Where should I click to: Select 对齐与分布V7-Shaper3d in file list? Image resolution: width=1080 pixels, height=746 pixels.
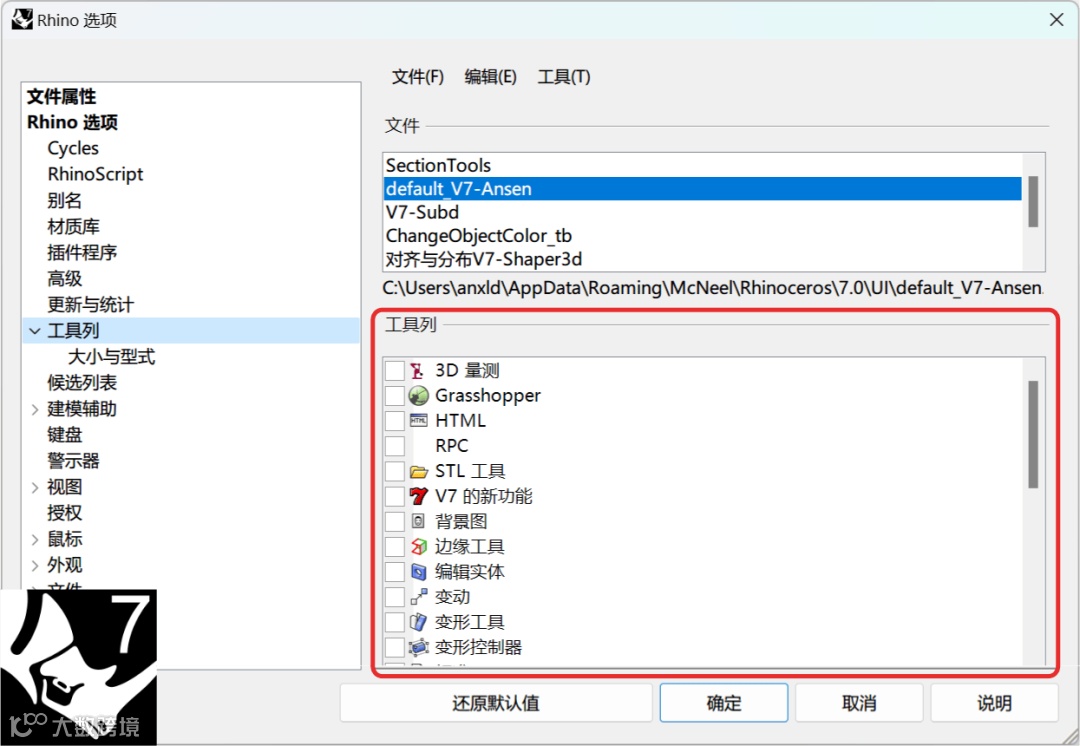click(703, 259)
